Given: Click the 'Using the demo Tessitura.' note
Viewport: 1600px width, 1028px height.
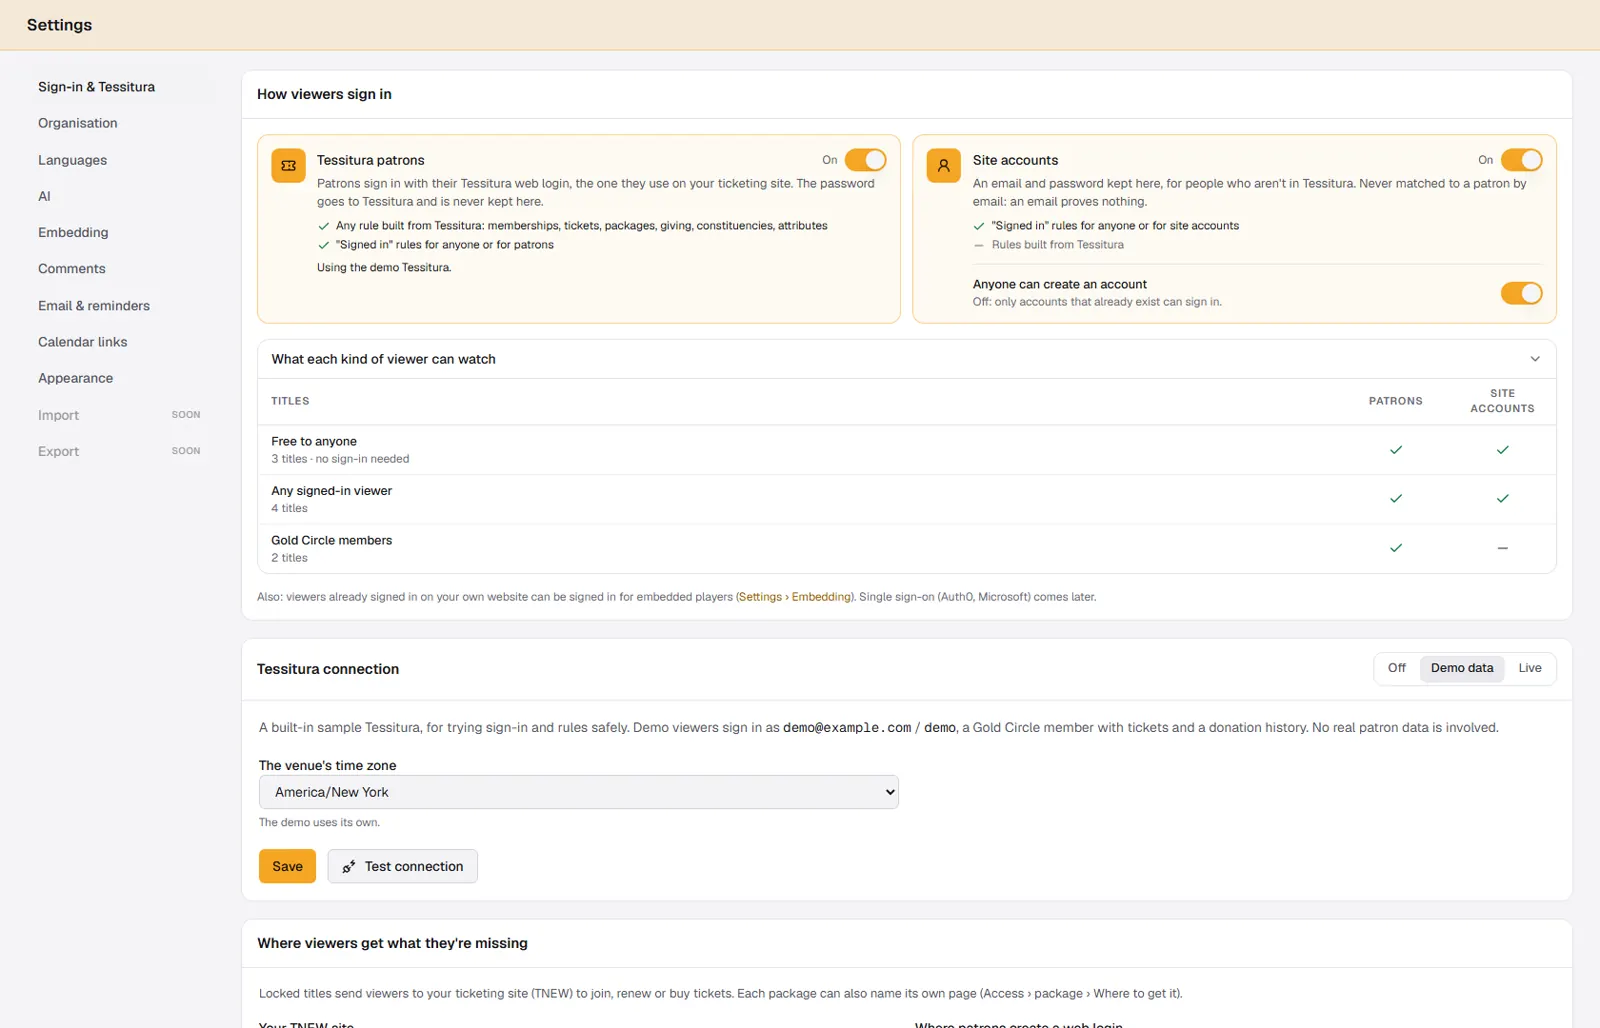Looking at the screenshot, I should 384,268.
